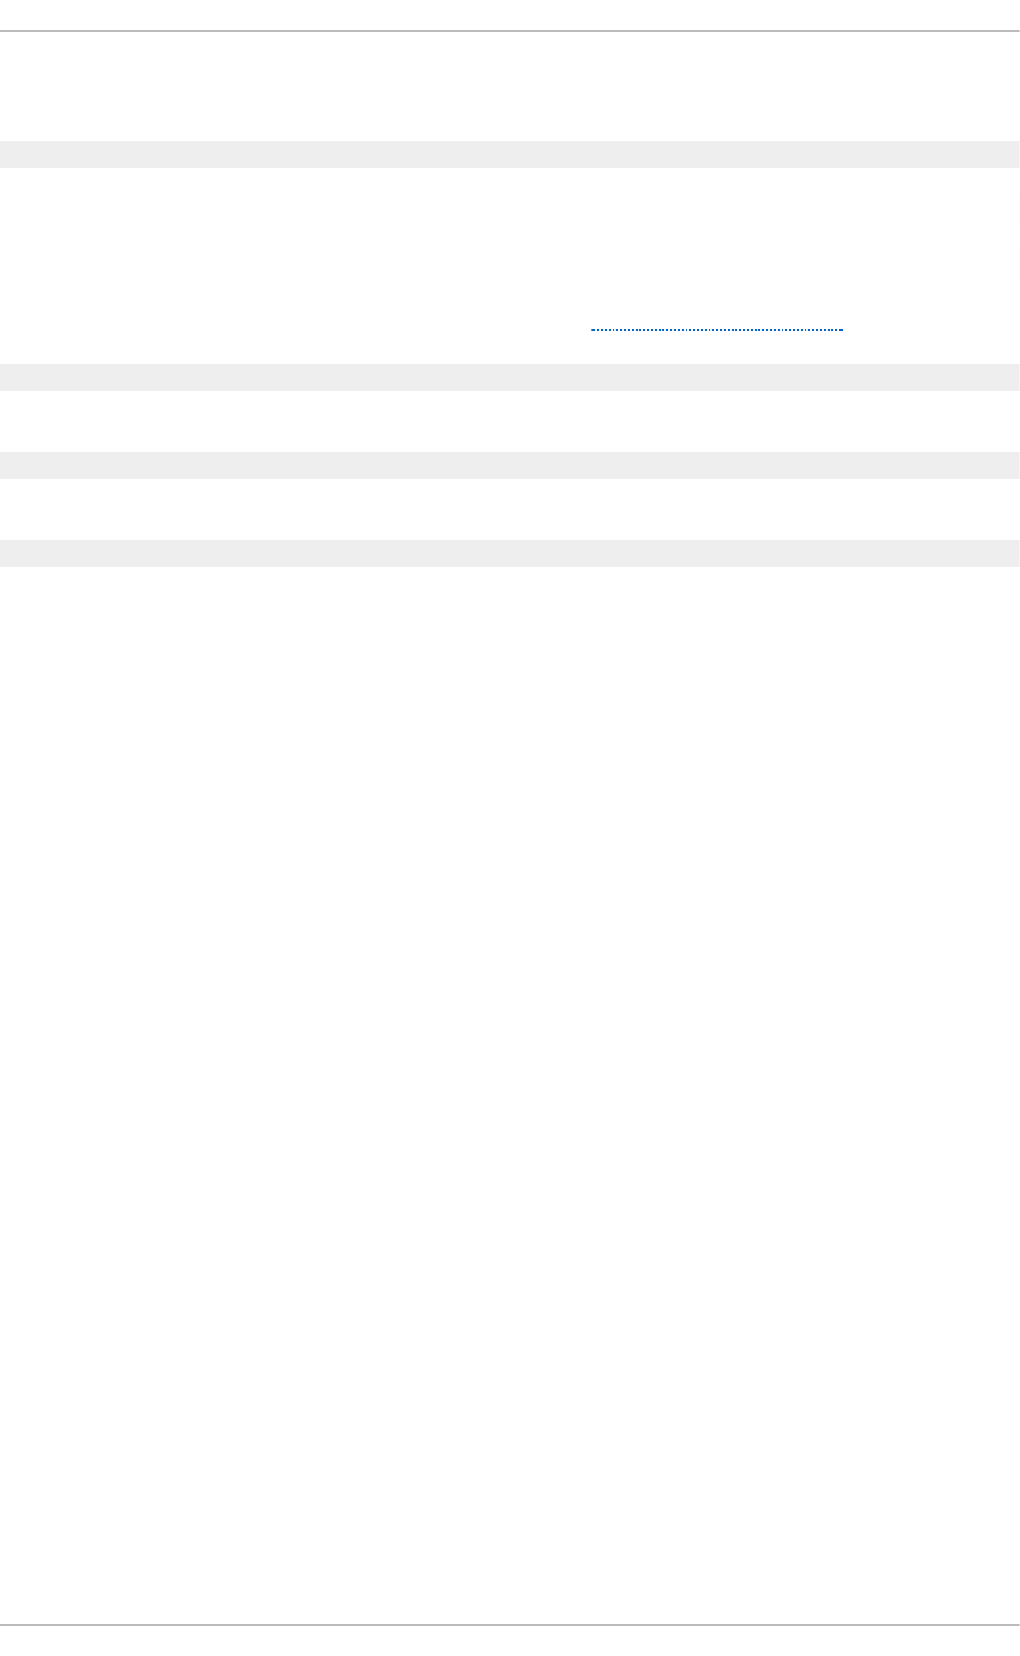Click the lower small gray mark on right edge
This screenshot has height=1656, width=1020.
coord(1018,263)
